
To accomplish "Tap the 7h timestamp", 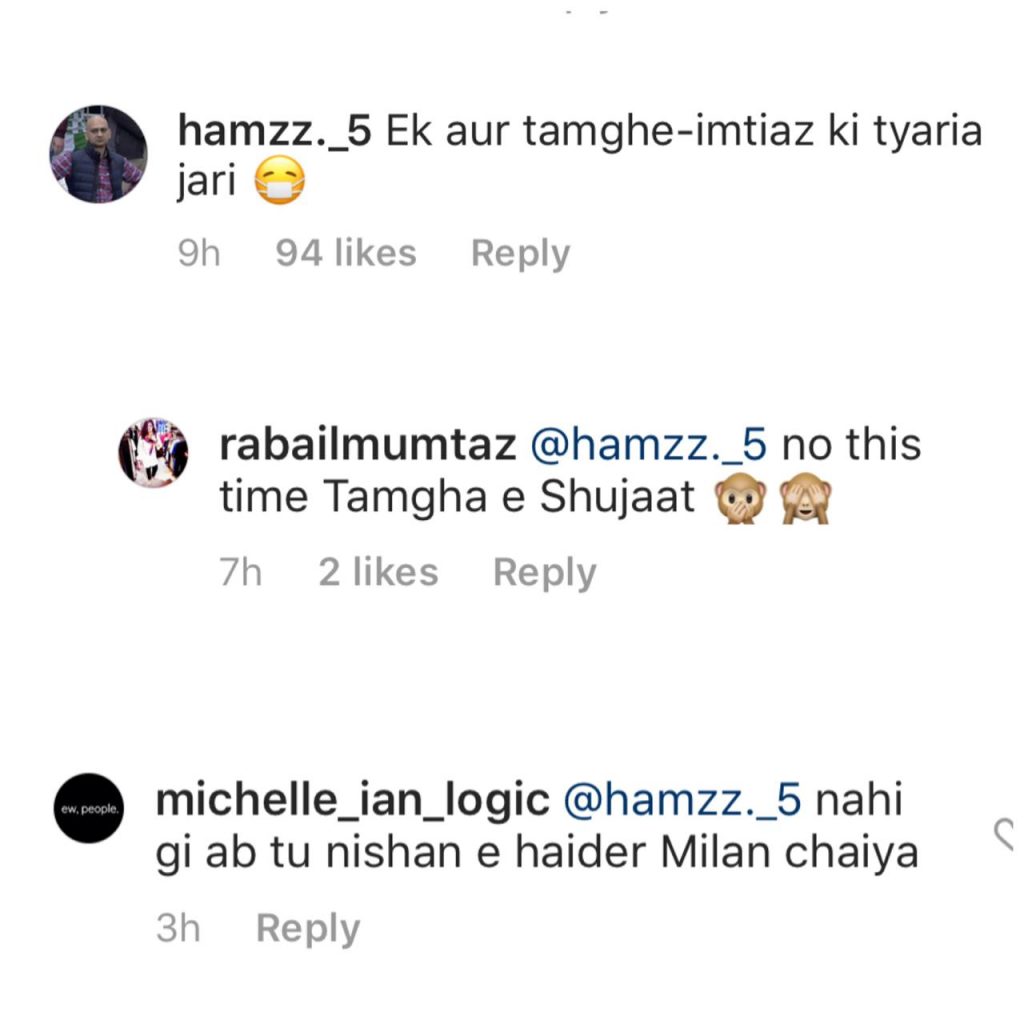I will pos(240,573).
